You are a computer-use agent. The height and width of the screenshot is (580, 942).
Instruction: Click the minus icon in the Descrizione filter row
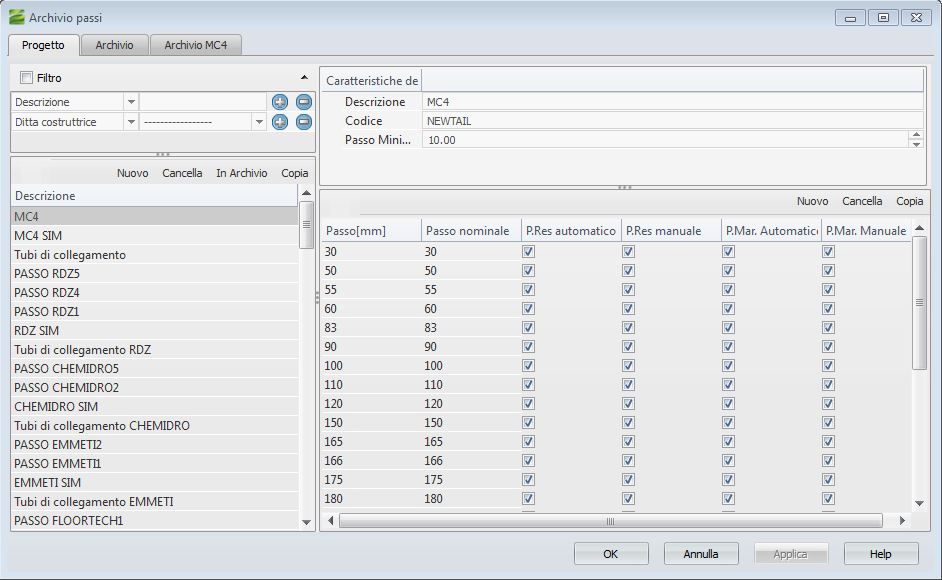coord(304,102)
